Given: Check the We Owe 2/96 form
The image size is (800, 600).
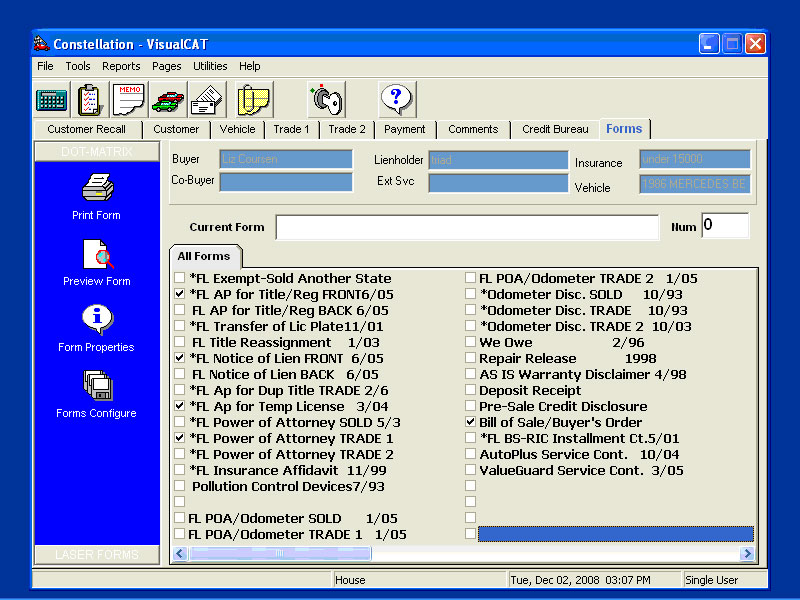Looking at the screenshot, I should tap(470, 341).
